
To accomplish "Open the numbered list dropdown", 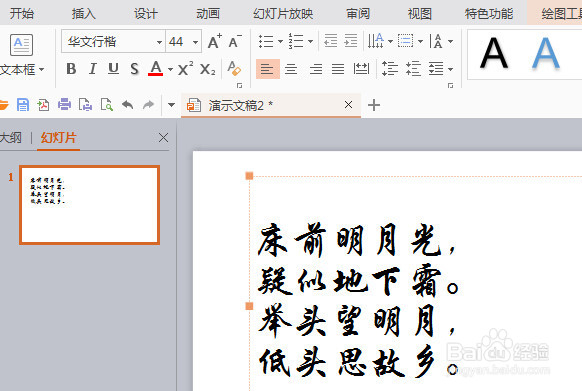I will click(310, 42).
